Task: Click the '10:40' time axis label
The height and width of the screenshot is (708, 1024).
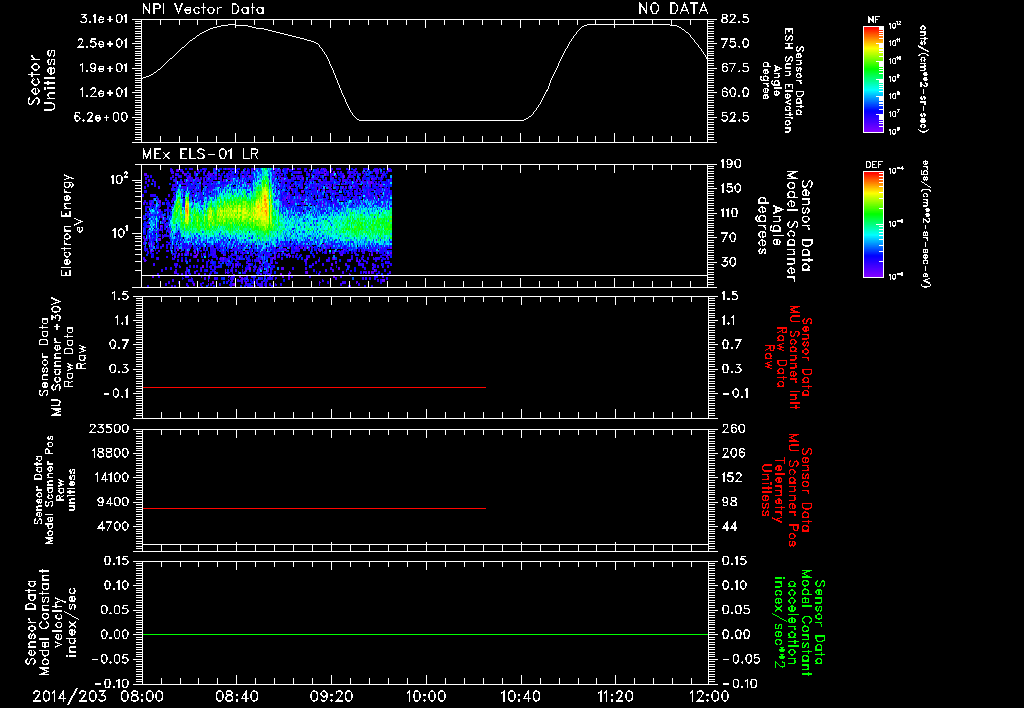Action: click(520, 696)
